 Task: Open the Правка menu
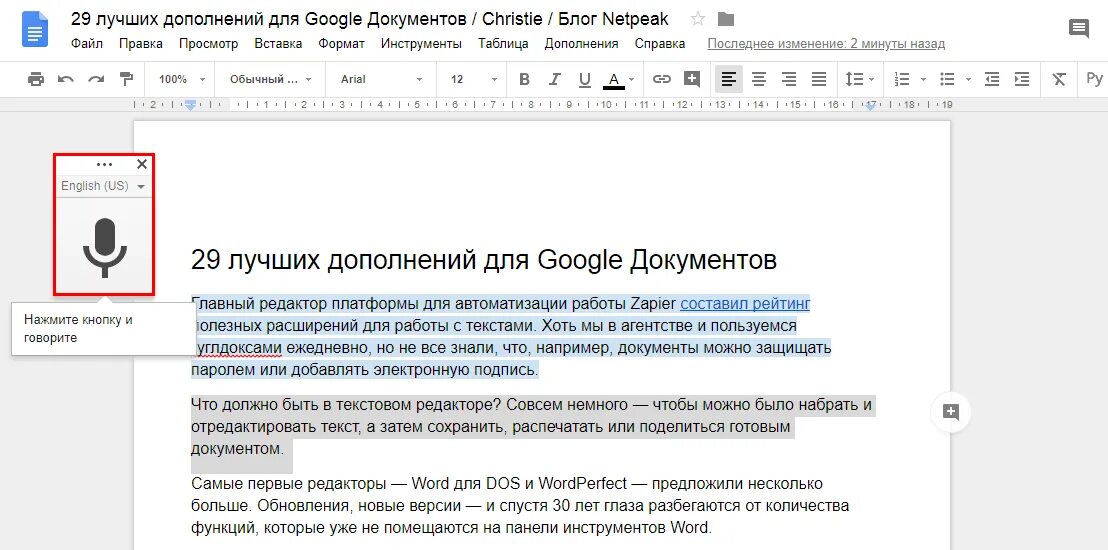[x=141, y=44]
